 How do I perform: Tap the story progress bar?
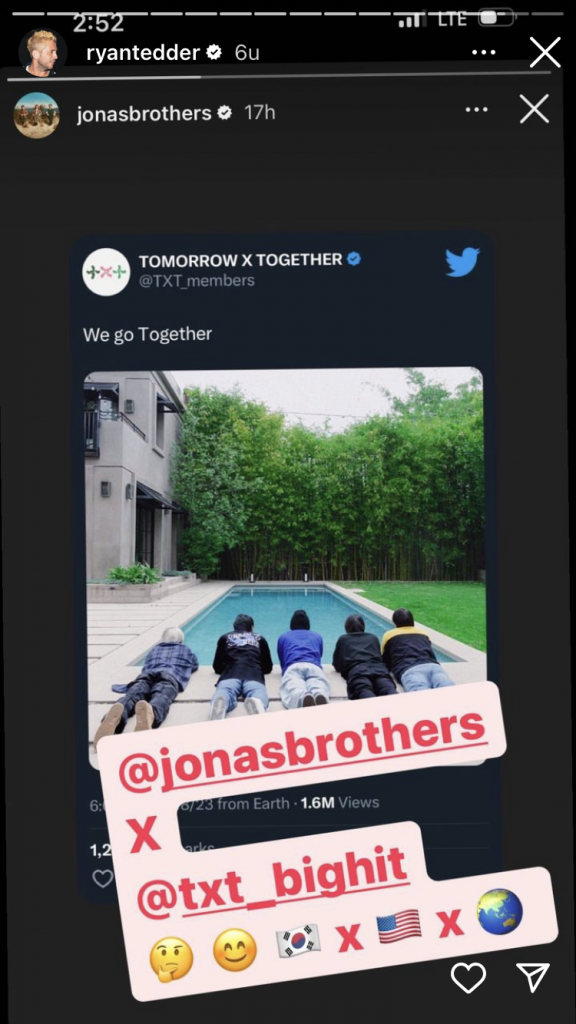point(279,78)
